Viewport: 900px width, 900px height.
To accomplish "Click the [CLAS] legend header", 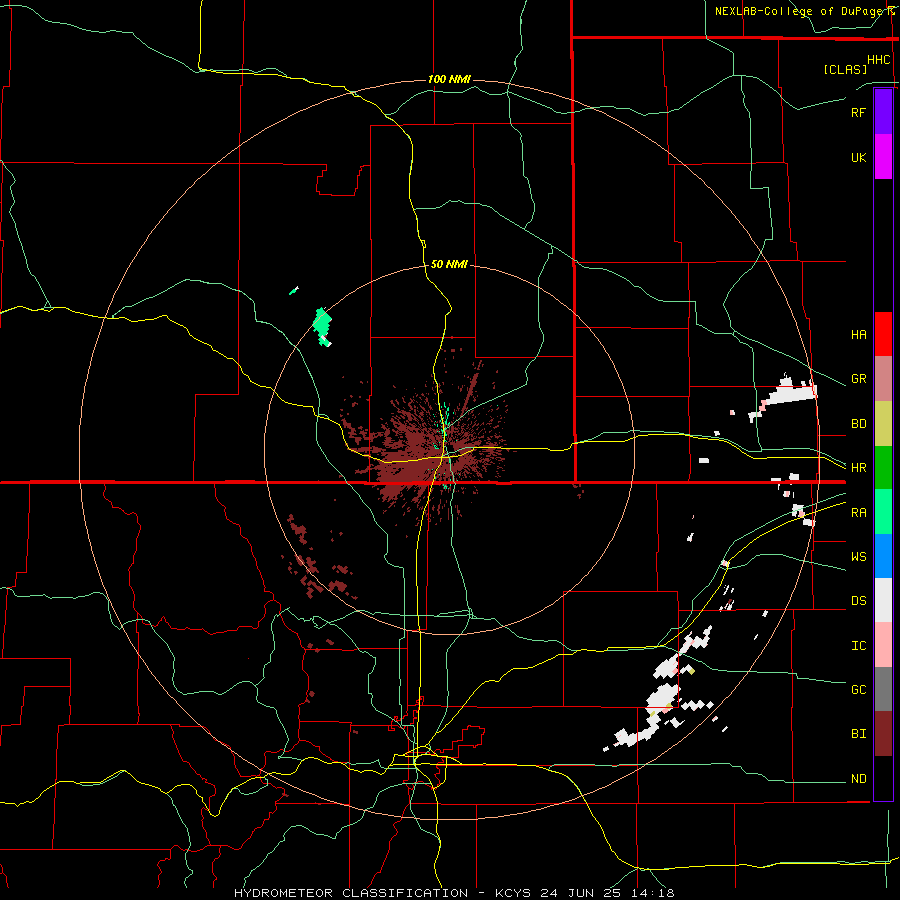I will pyautogui.click(x=845, y=69).
